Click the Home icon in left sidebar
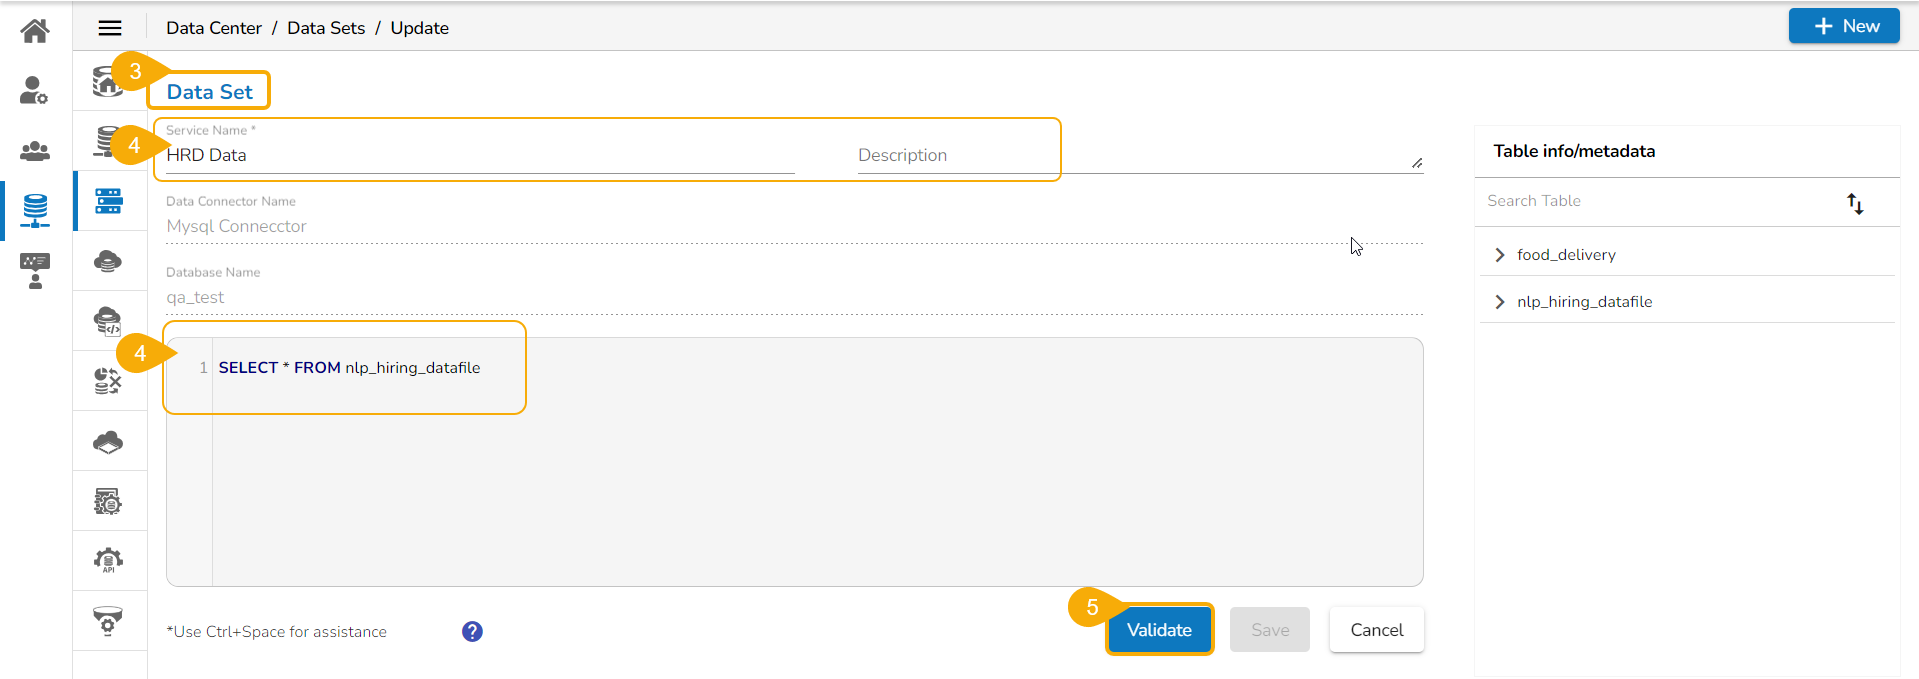Viewport: 1919px width, 679px height. point(35,31)
